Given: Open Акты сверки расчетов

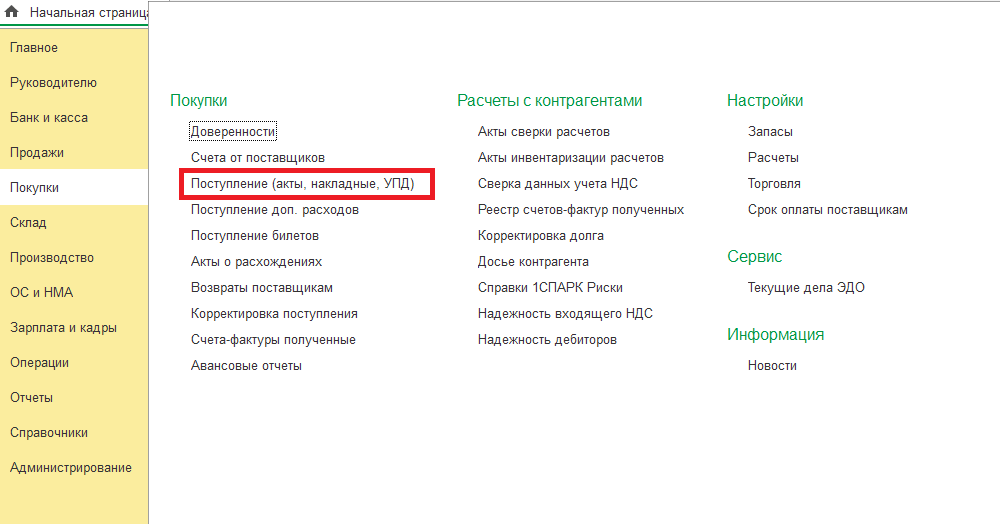Looking at the screenshot, I should pyautogui.click(x=544, y=132).
